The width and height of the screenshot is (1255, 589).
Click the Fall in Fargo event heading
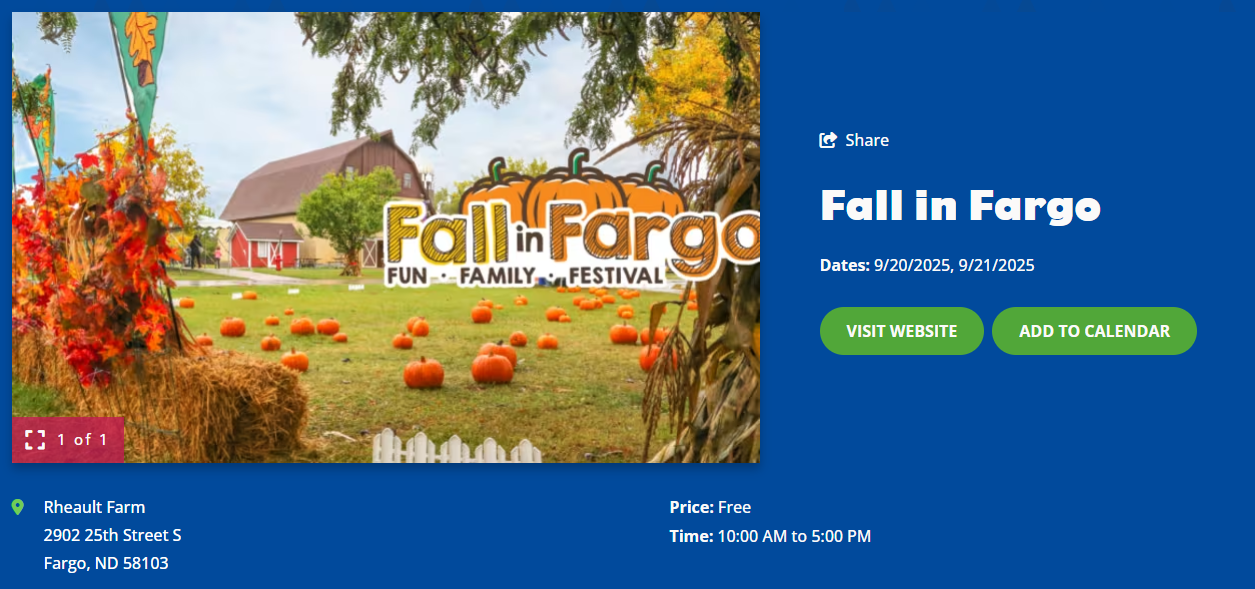[960, 205]
